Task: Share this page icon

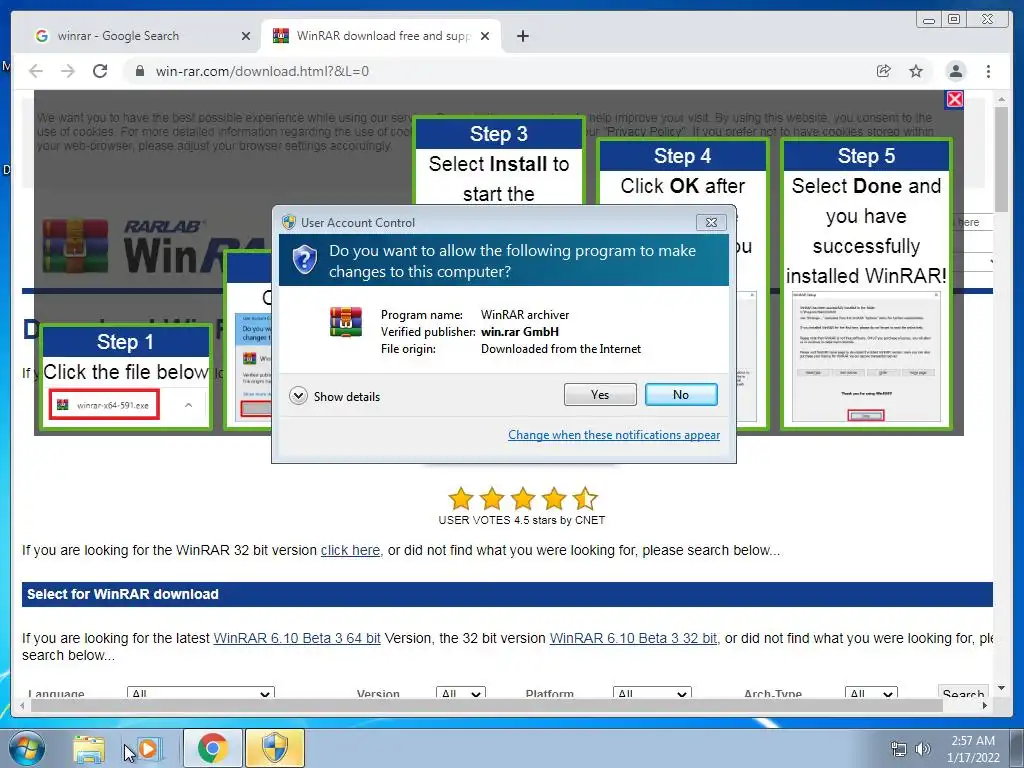Action: click(x=884, y=71)
